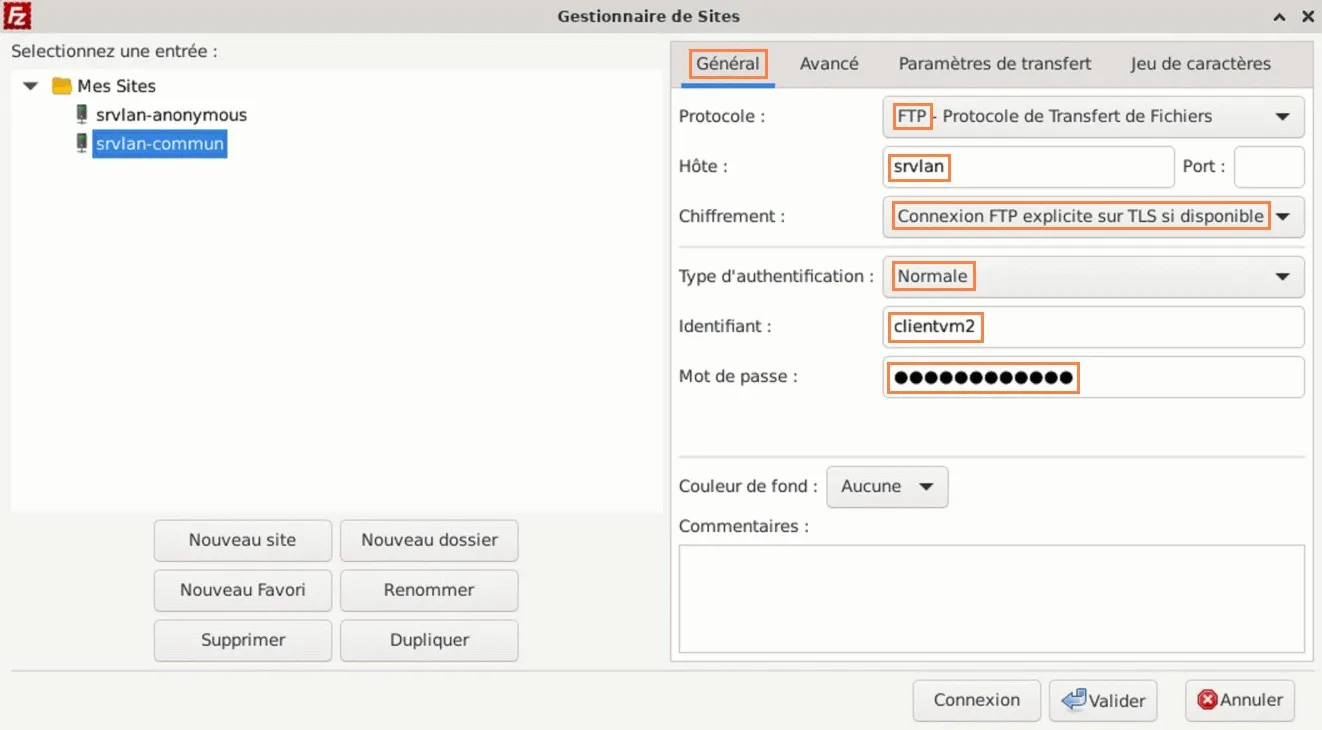This screenshot has height=730, width=1322.
Task: Click the Connexion button
Action: [x=977, y=700]
